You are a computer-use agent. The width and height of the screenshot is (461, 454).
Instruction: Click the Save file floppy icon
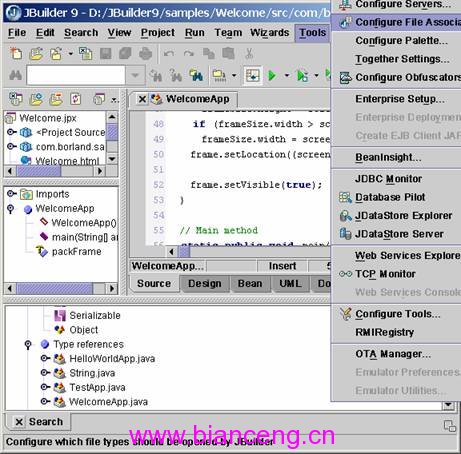click(106, 53)
